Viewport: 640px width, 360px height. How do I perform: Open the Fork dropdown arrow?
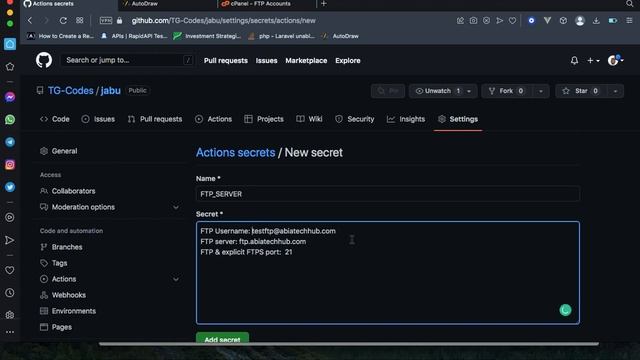tap(541, 91)
